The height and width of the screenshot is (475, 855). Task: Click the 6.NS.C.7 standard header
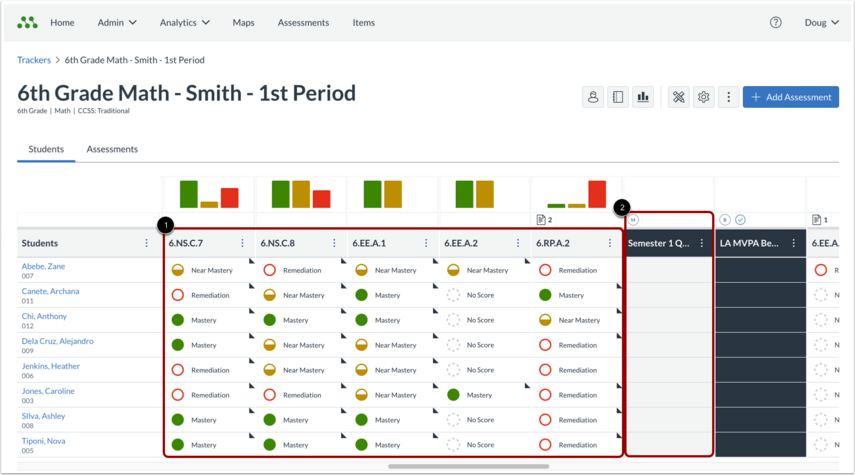click(x=185, y=243)
